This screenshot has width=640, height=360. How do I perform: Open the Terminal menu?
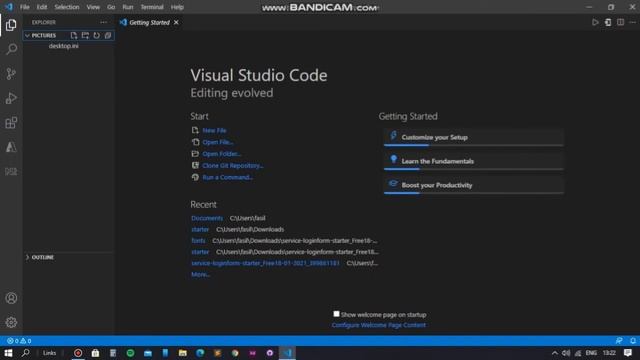(152, 7)
